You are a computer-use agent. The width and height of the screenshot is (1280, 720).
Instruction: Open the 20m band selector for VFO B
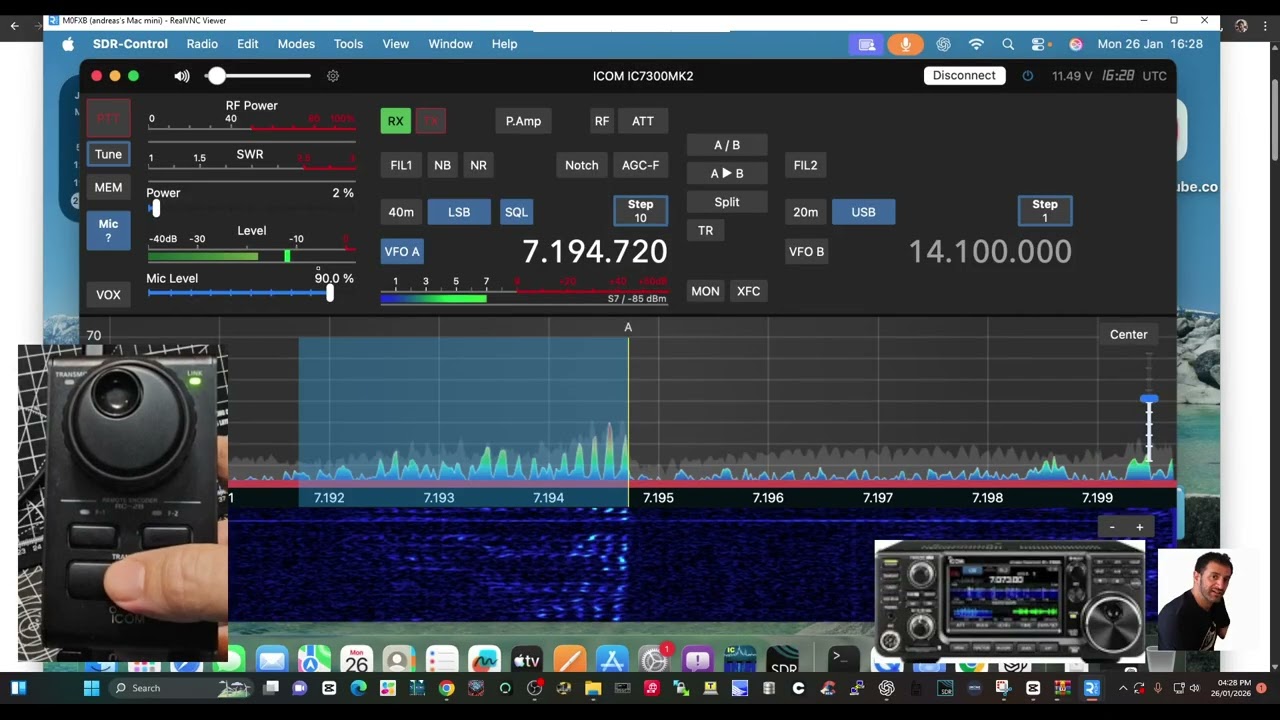805,212
